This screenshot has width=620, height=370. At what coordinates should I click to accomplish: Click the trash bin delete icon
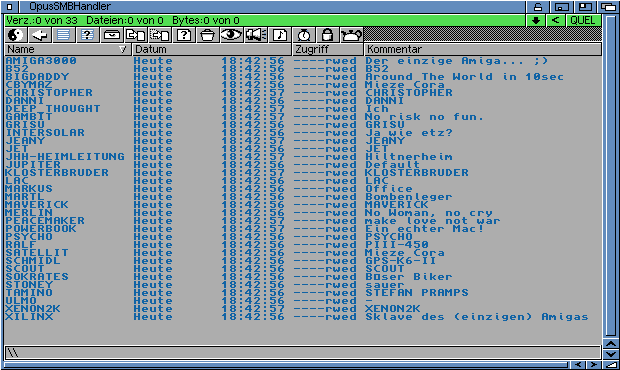[208, 35]
